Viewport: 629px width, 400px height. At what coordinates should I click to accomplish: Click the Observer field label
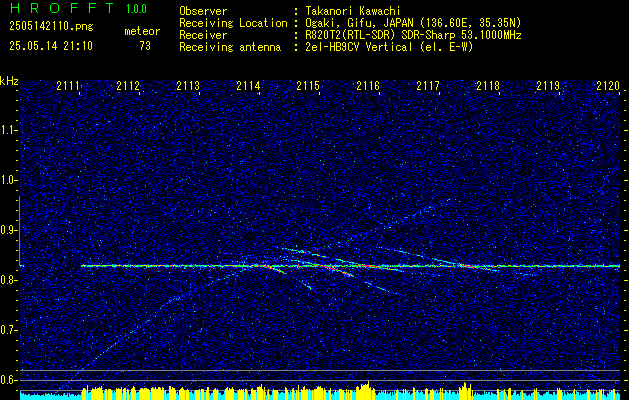[x=203, y=11]
